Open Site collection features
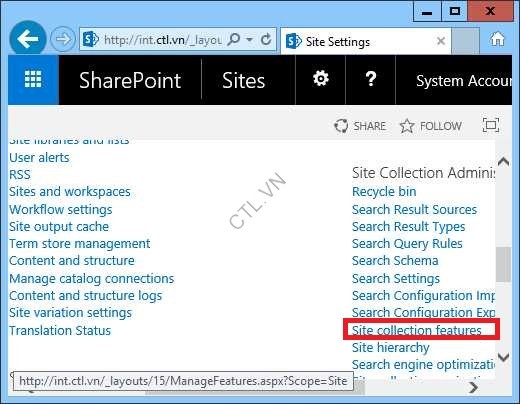 click(417, 330)
